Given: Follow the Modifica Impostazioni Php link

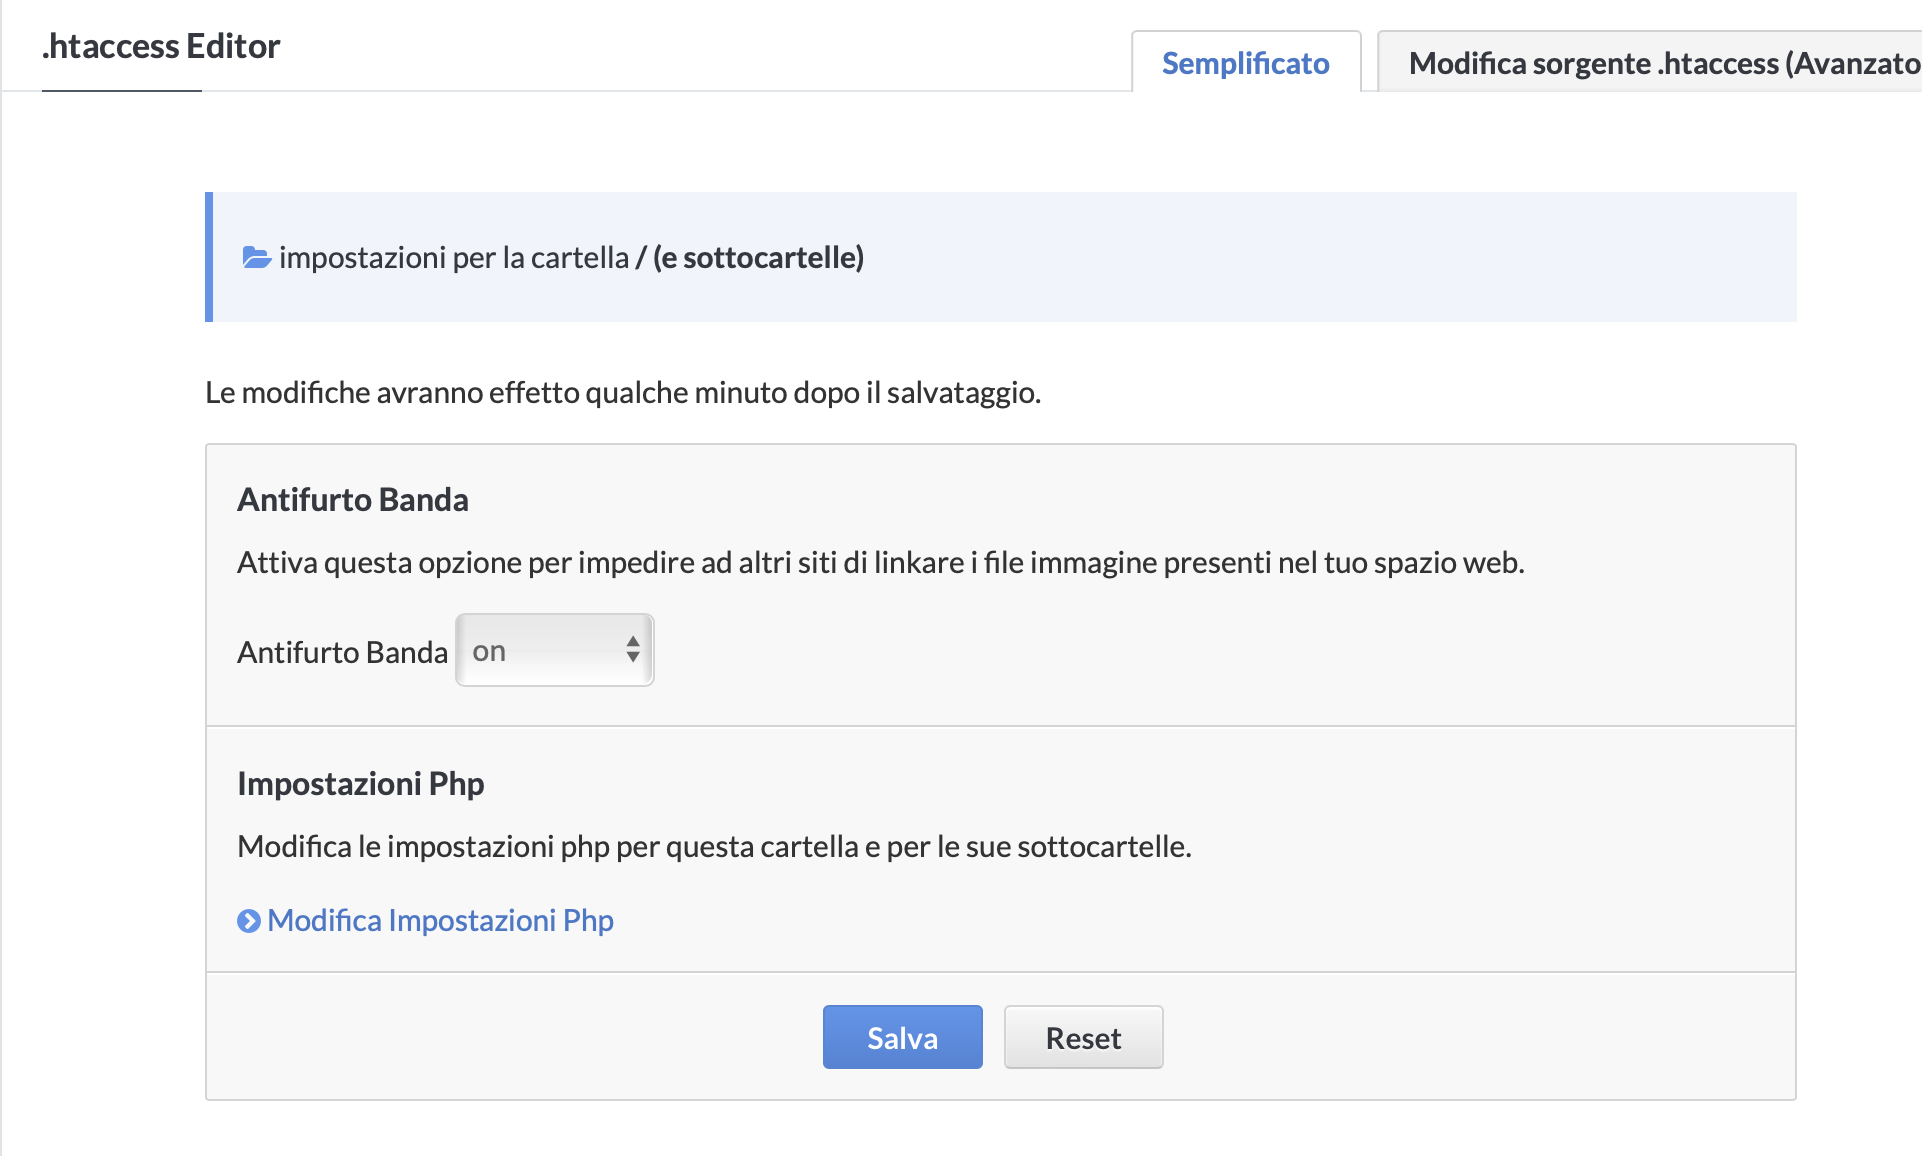Looking at the screenshot, I should [440, 921].
